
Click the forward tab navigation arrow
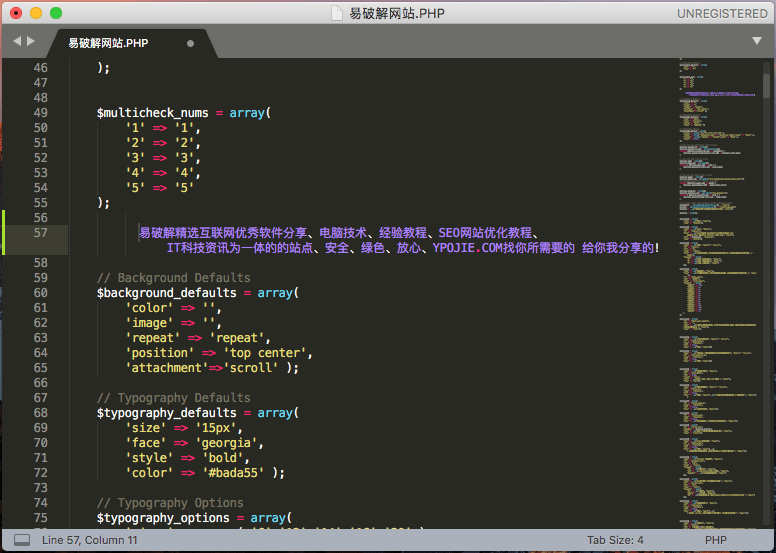31,42
